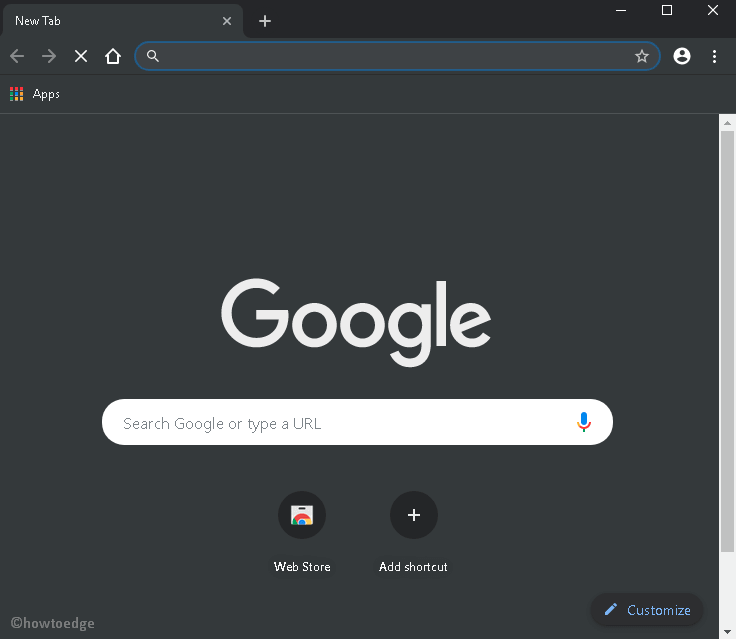Open Chrome's three-dot menu
This screenshot has width=736, height=639.
click(x=714, y=56)
